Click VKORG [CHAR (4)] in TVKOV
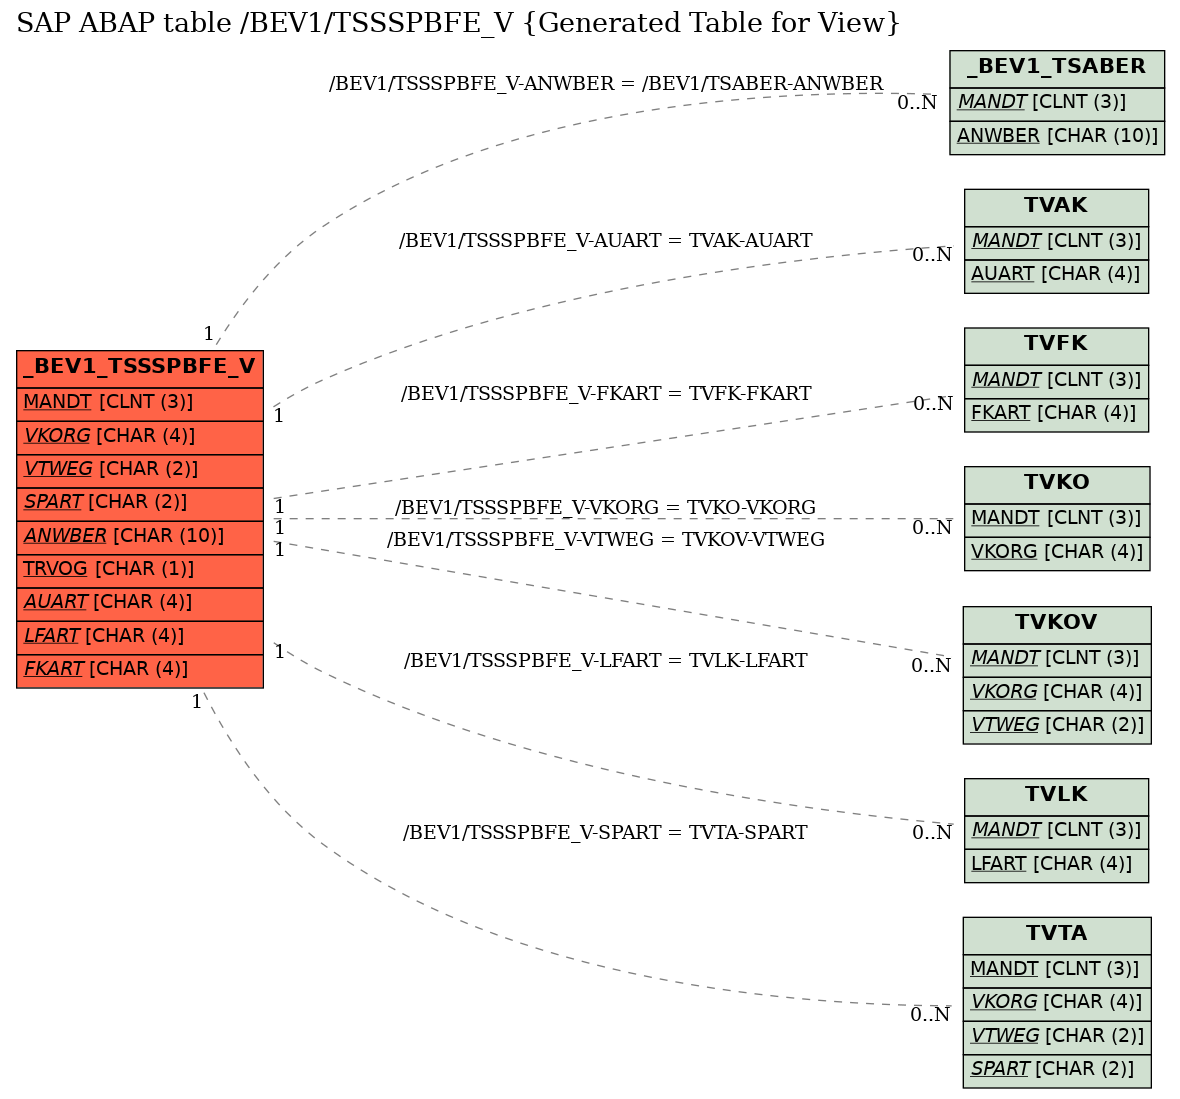The height and width of the screenshot is (1099, 1180). [1057, 693]
